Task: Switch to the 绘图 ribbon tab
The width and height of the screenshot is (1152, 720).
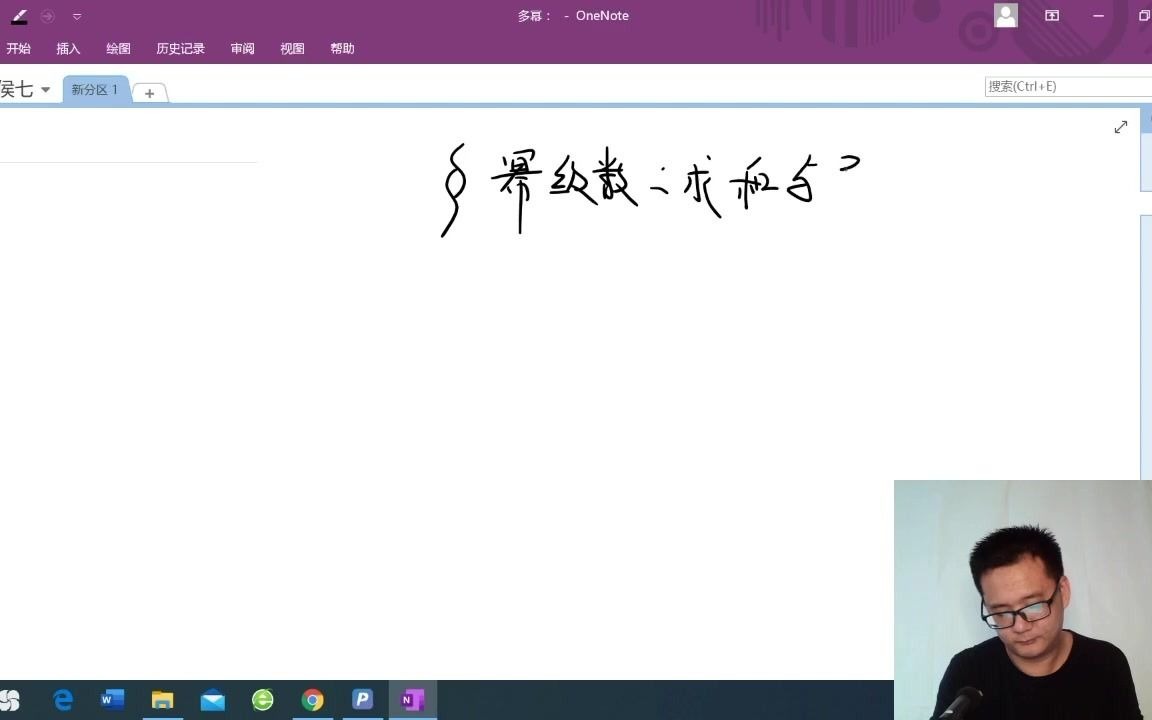Action: coord(118,48)
